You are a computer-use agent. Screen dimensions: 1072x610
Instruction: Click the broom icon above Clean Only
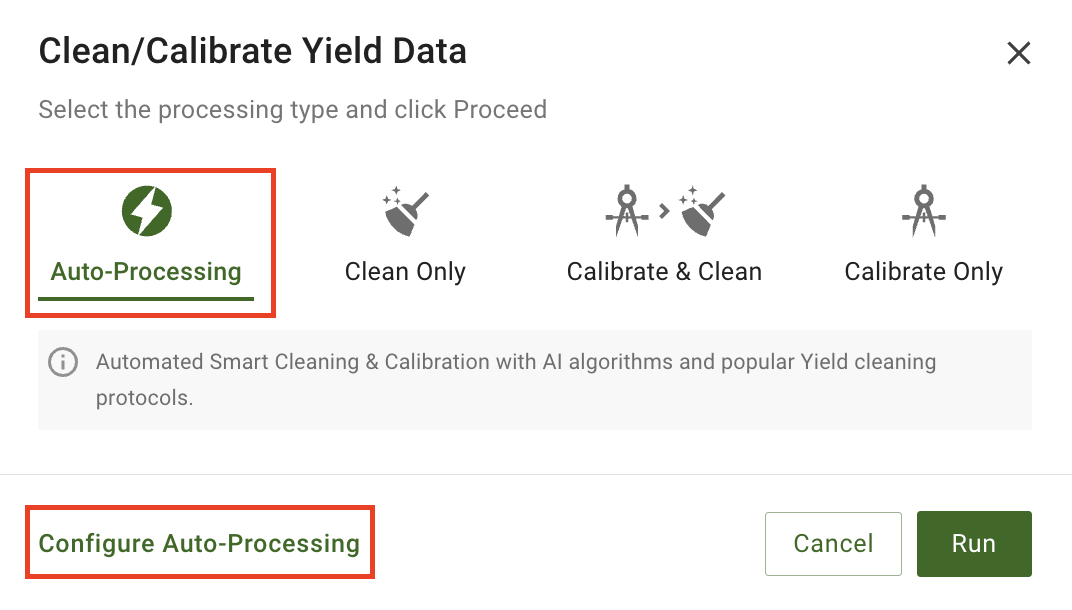coord(405,211)
